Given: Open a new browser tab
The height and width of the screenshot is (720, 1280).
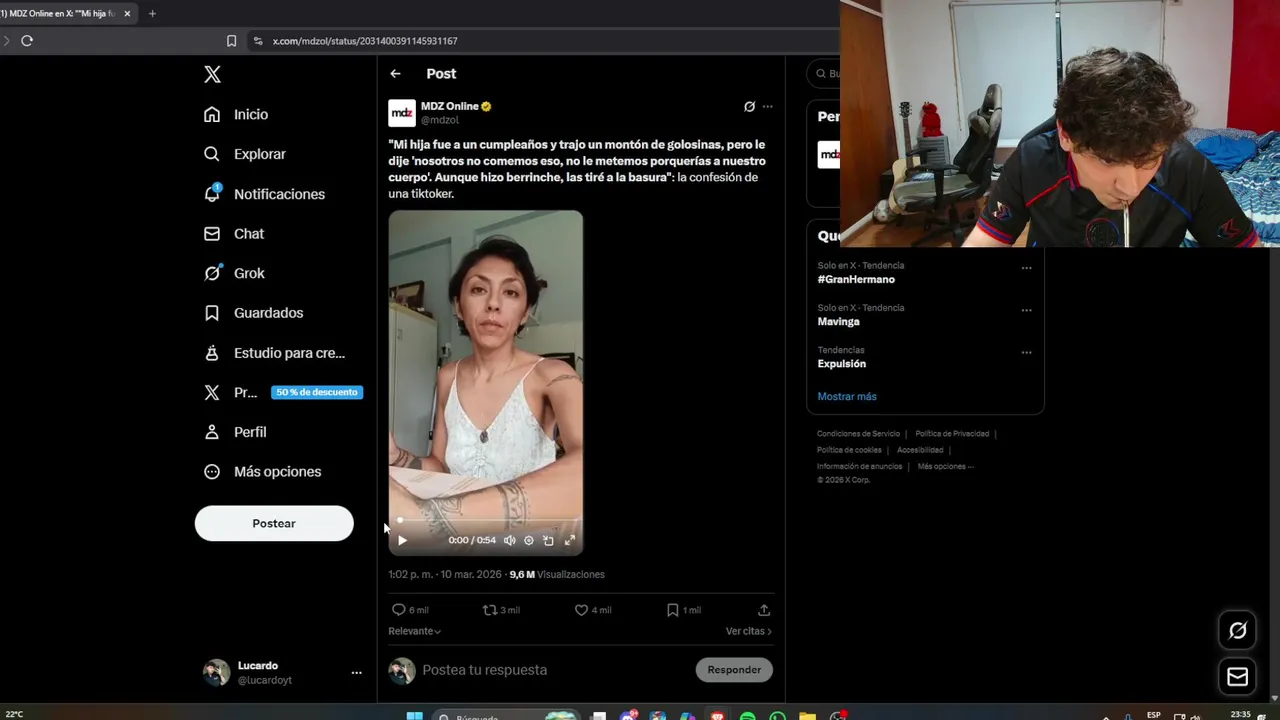Looking at the screenshot, I should point(152,14).
